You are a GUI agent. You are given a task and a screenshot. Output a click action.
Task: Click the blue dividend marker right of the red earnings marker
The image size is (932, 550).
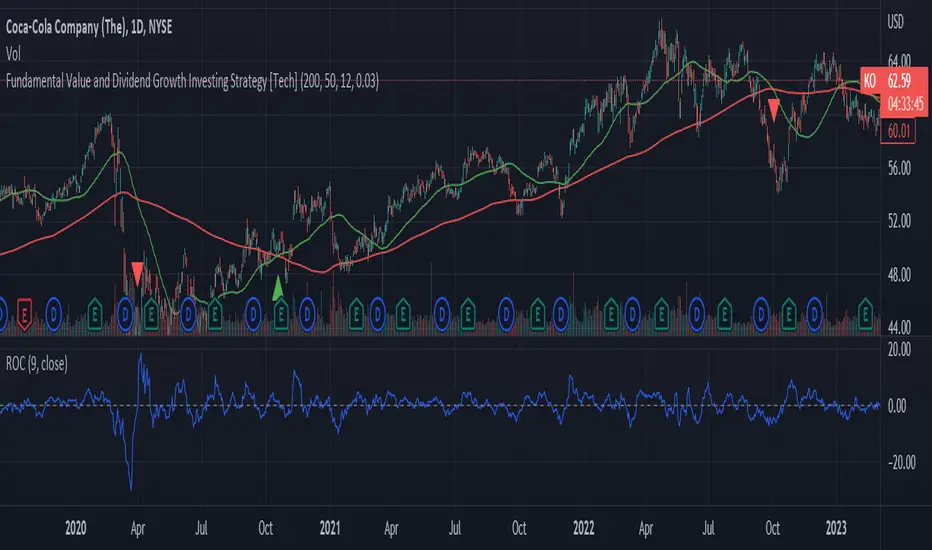[x=53, y=312]
